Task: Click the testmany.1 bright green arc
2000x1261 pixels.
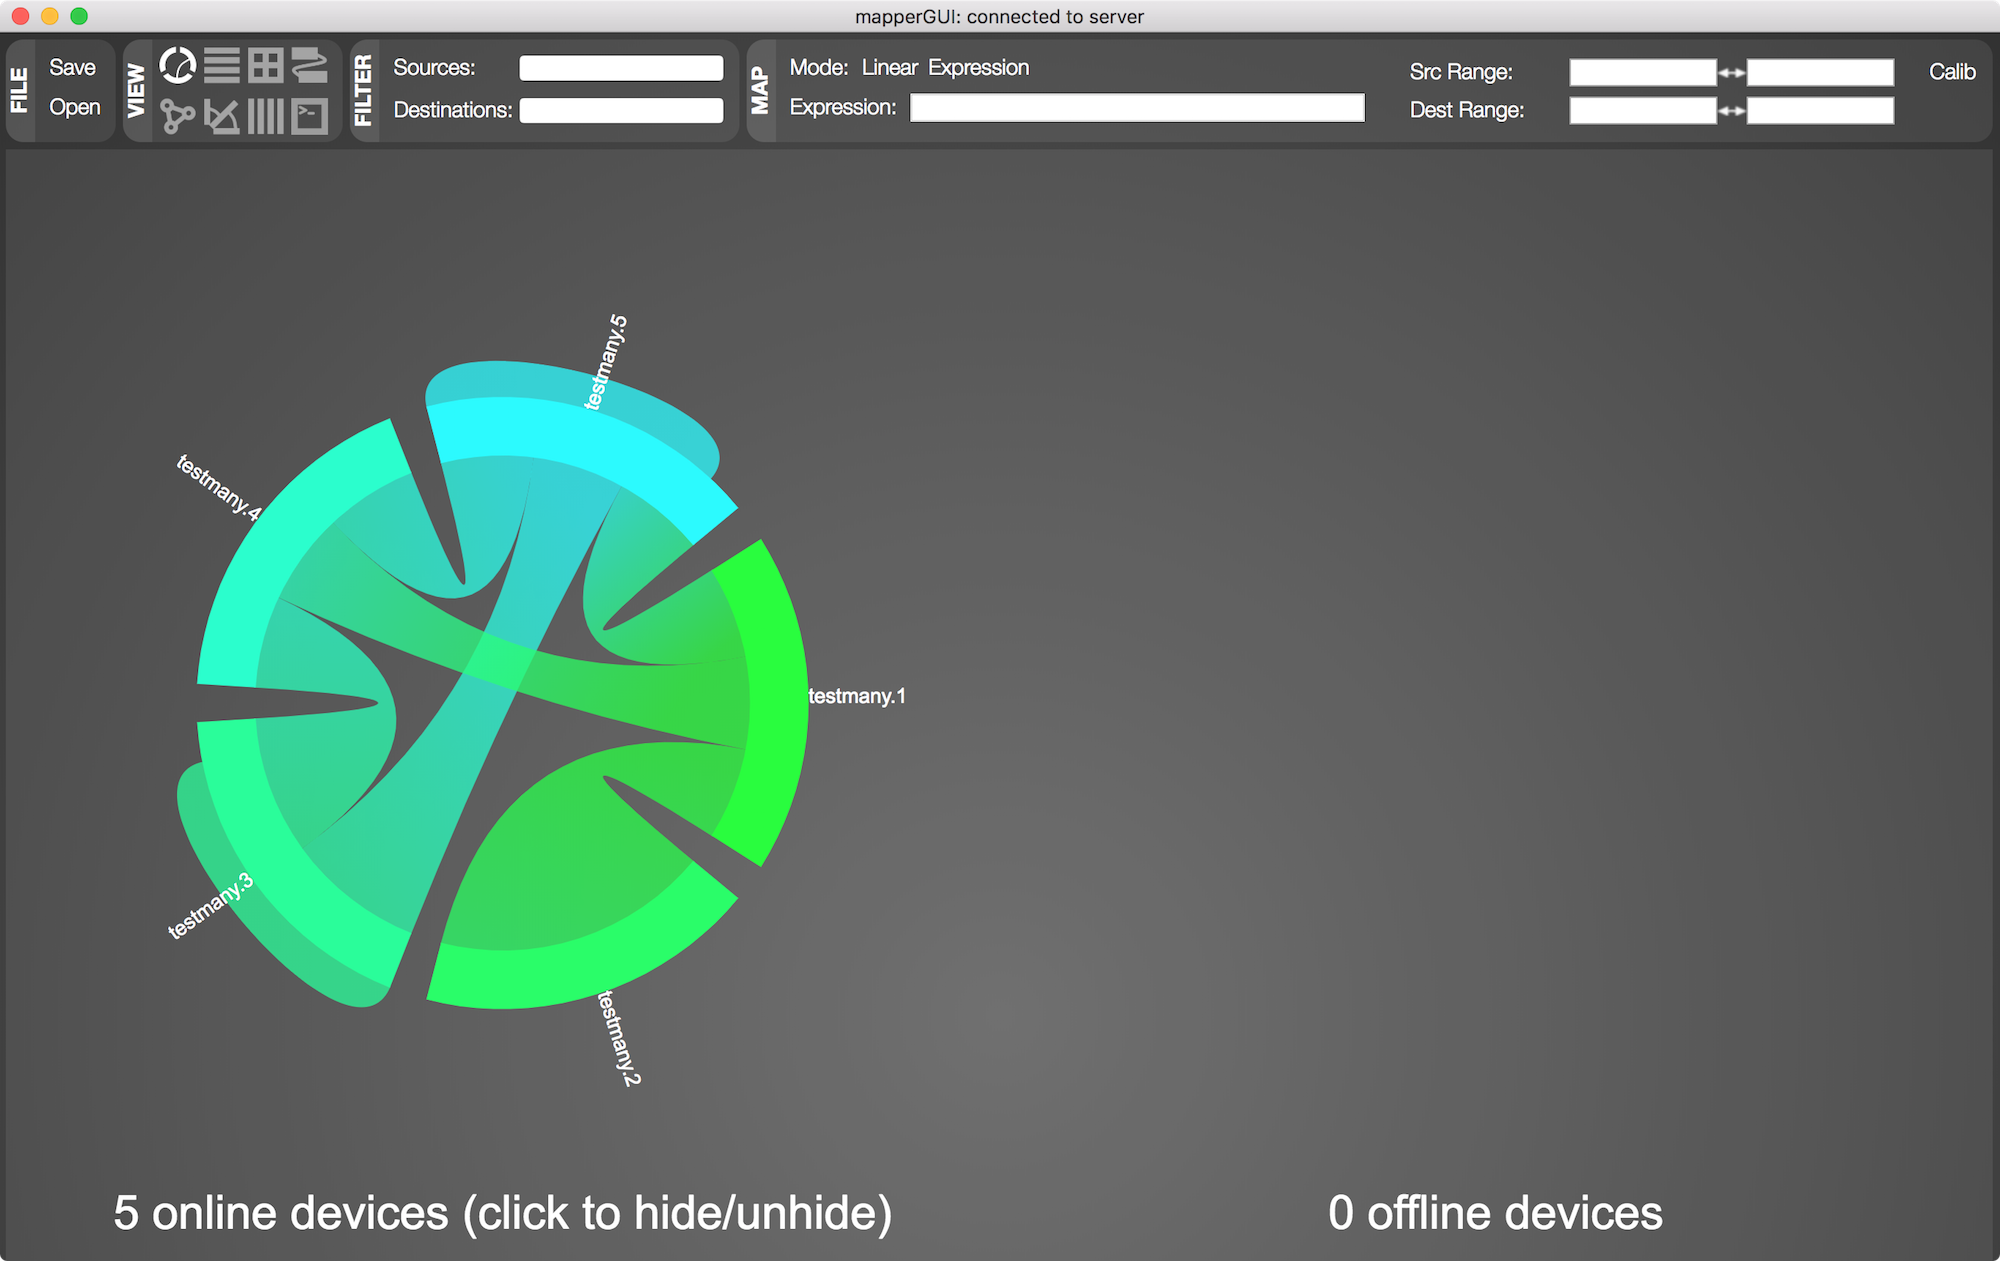Action: point(778,700)
